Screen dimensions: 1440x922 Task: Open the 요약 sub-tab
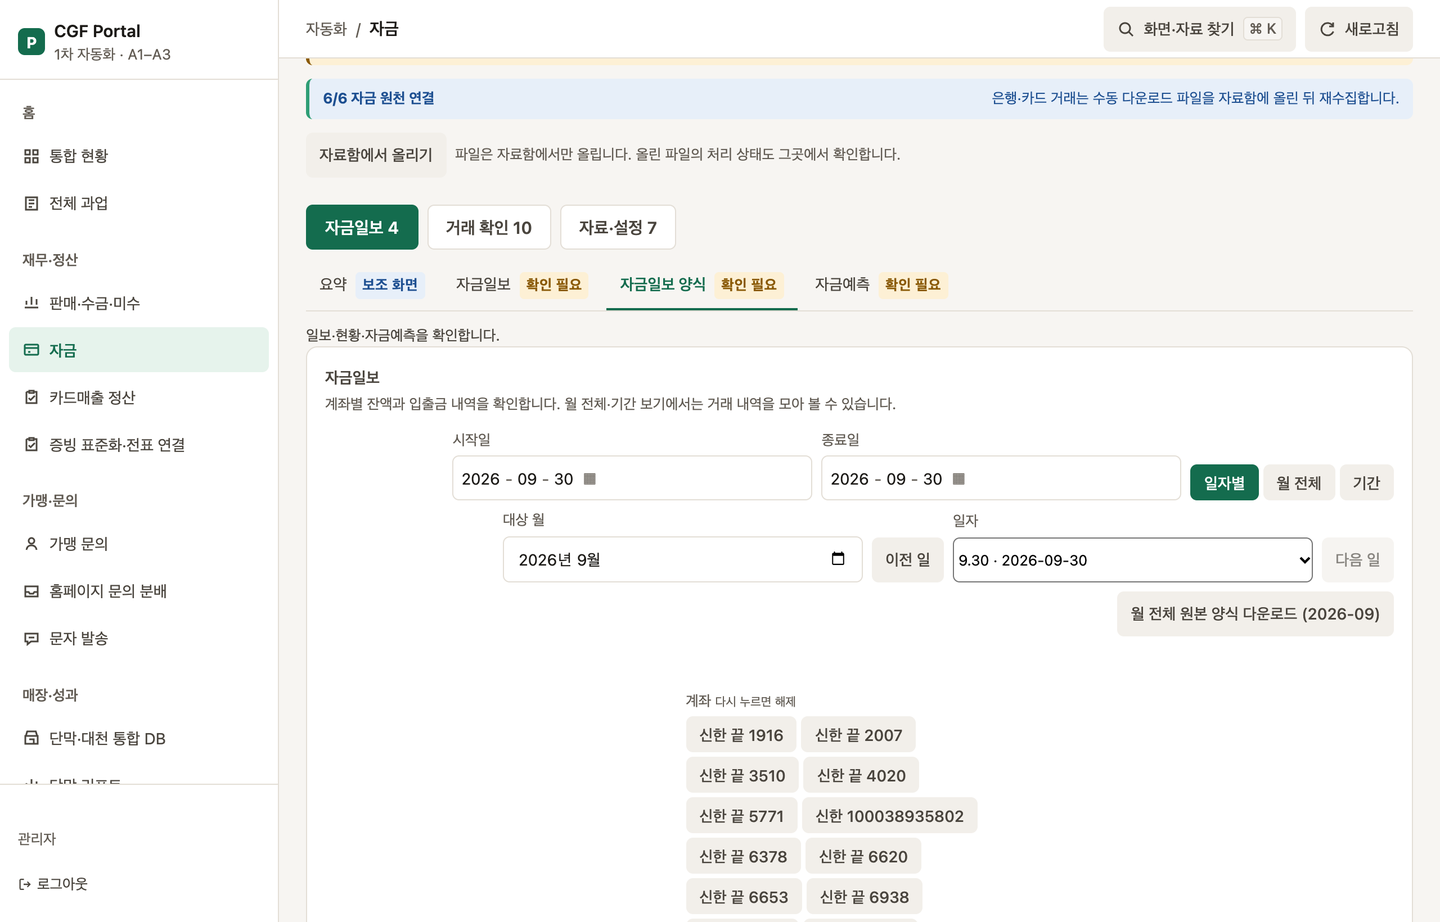pyautogui.click(x=372, y=284)
